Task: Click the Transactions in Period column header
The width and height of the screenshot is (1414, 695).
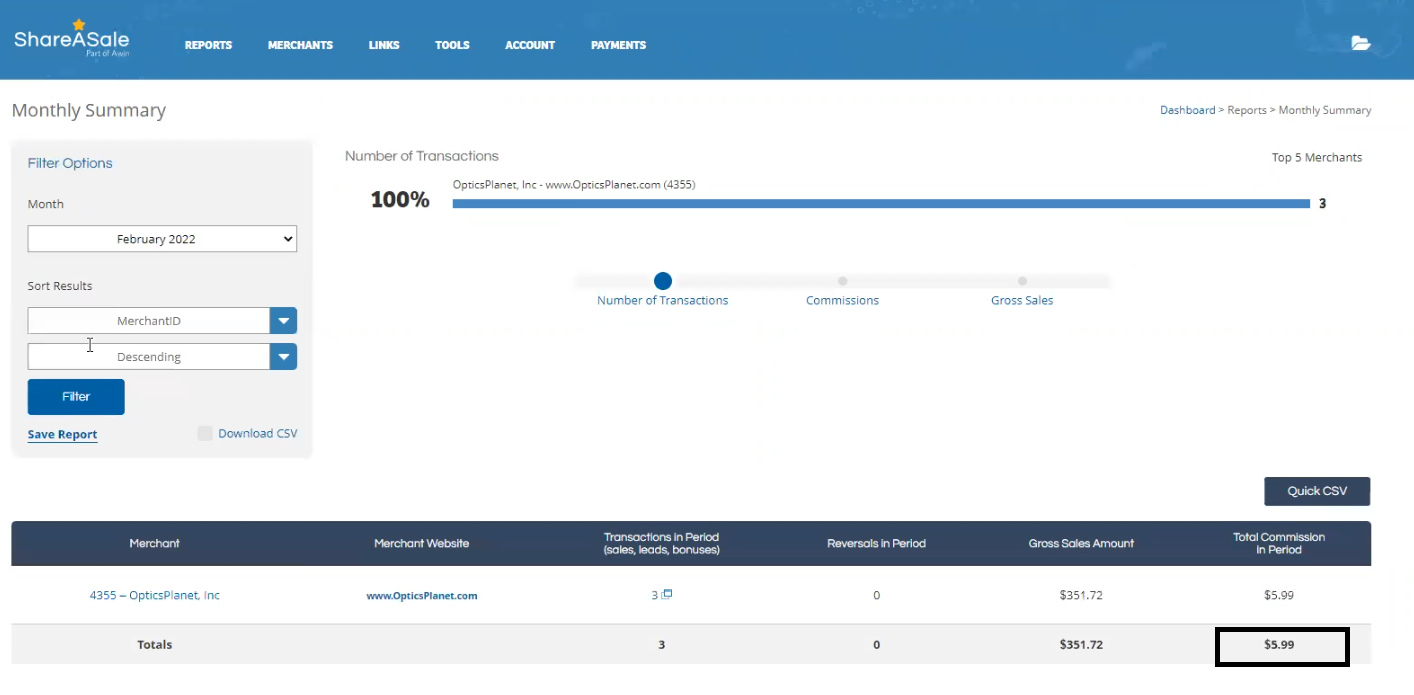Action: (661, 543)
